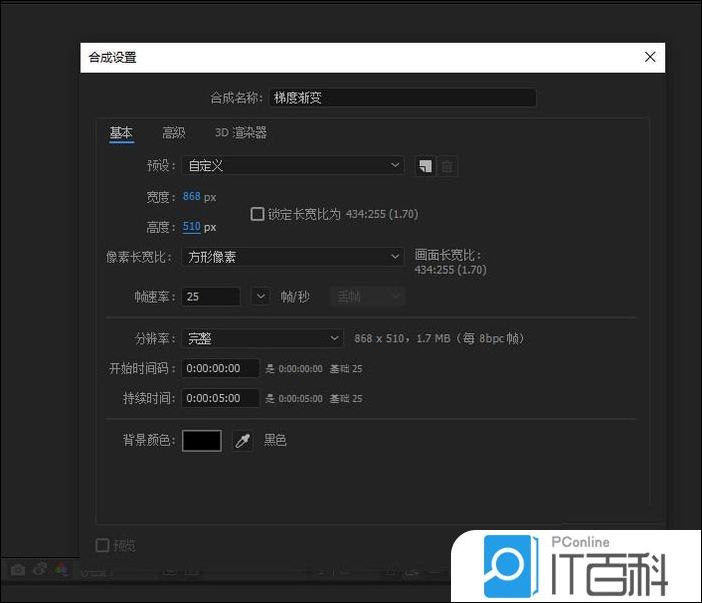Close the 合成设置 dialog with X

[x=650, y=57]
